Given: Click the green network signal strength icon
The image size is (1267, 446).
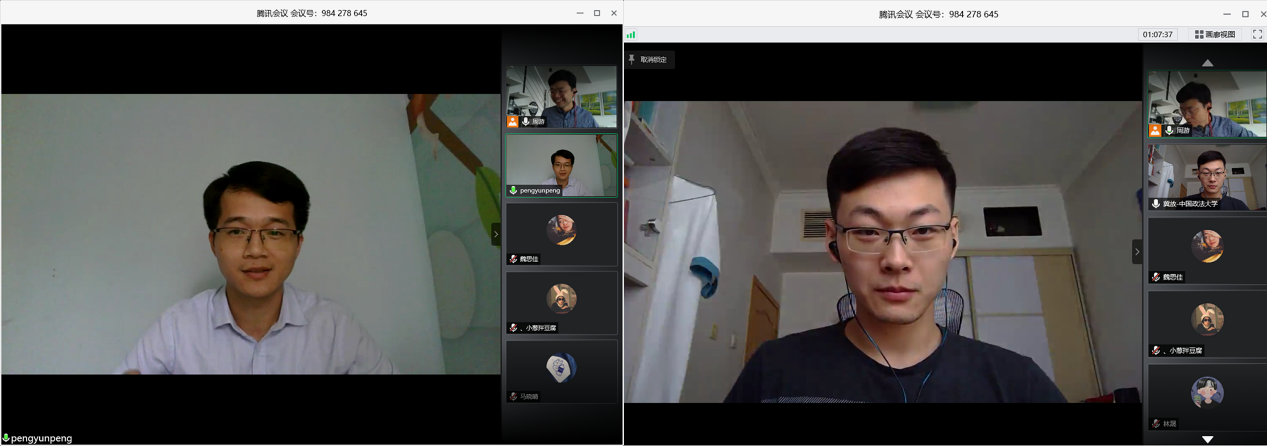Looking at the screenshot, I should (x=631, y=35).
